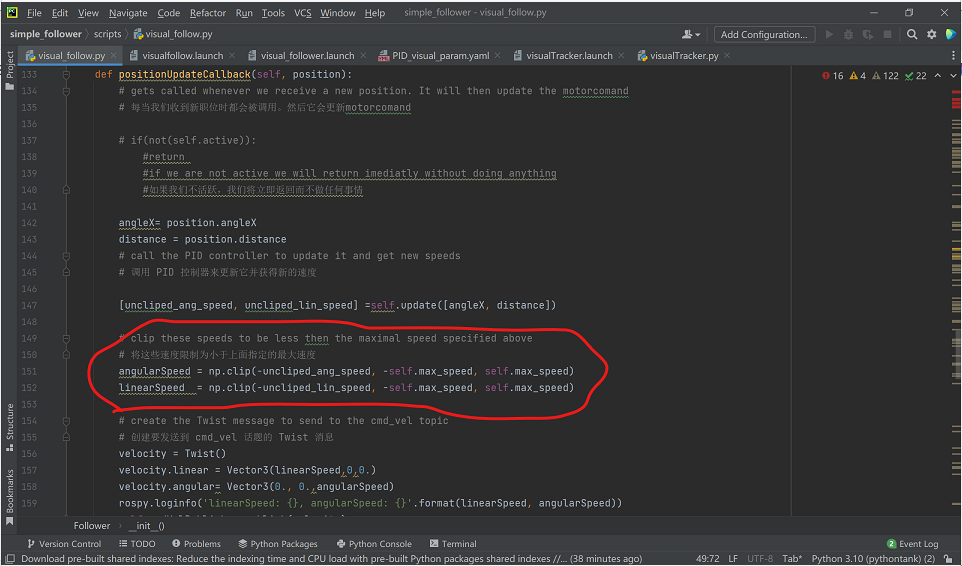Open the Refactor menu
Screen dimensions: 962x566
[207, 12]
